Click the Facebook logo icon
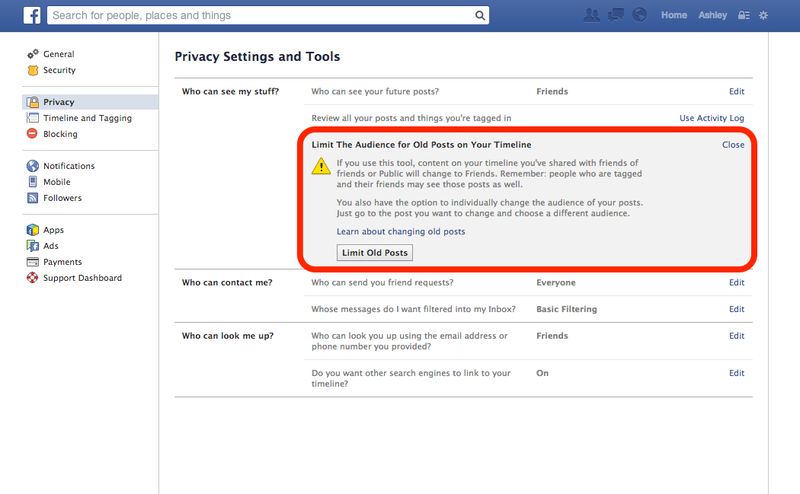The width and height of the screenshot is (800, 494). (x=32, y=15)
